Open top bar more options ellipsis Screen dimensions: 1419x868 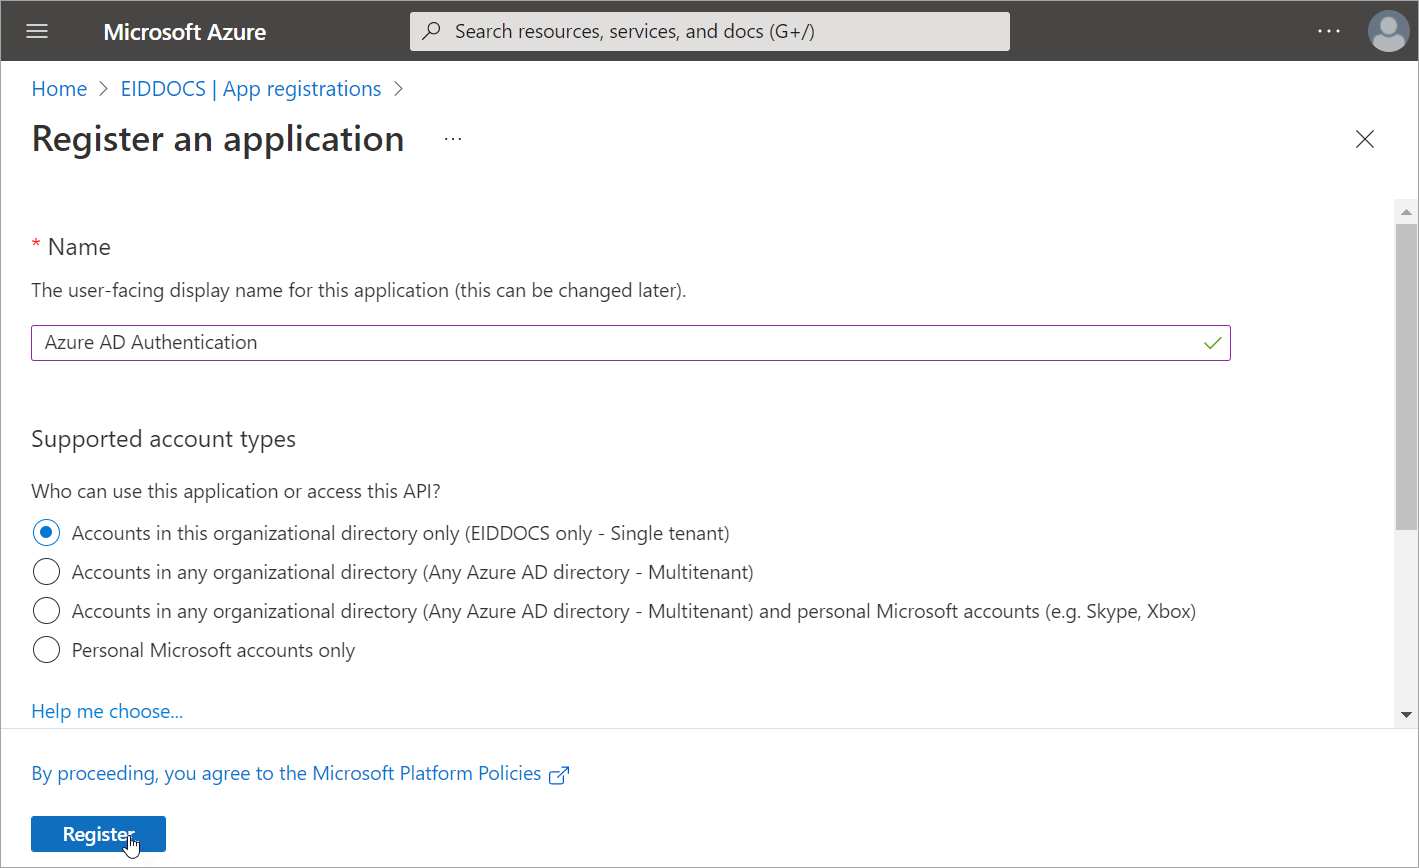click(x=1328, y=31)
